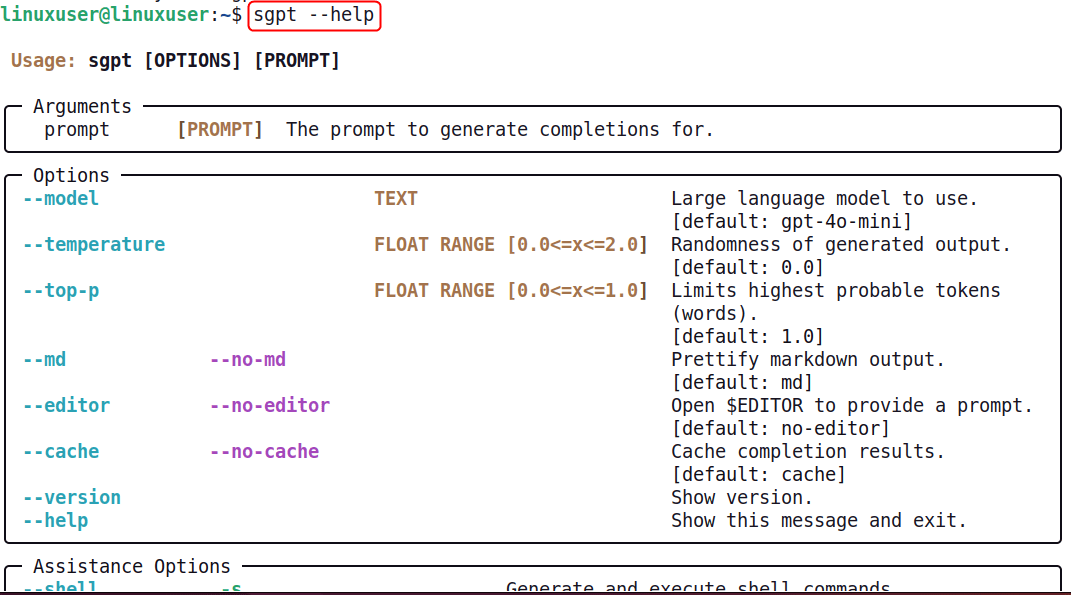Click the 'Show this message and exit.' description
The width and height of the screenshot is (1071, 595).
819,520
